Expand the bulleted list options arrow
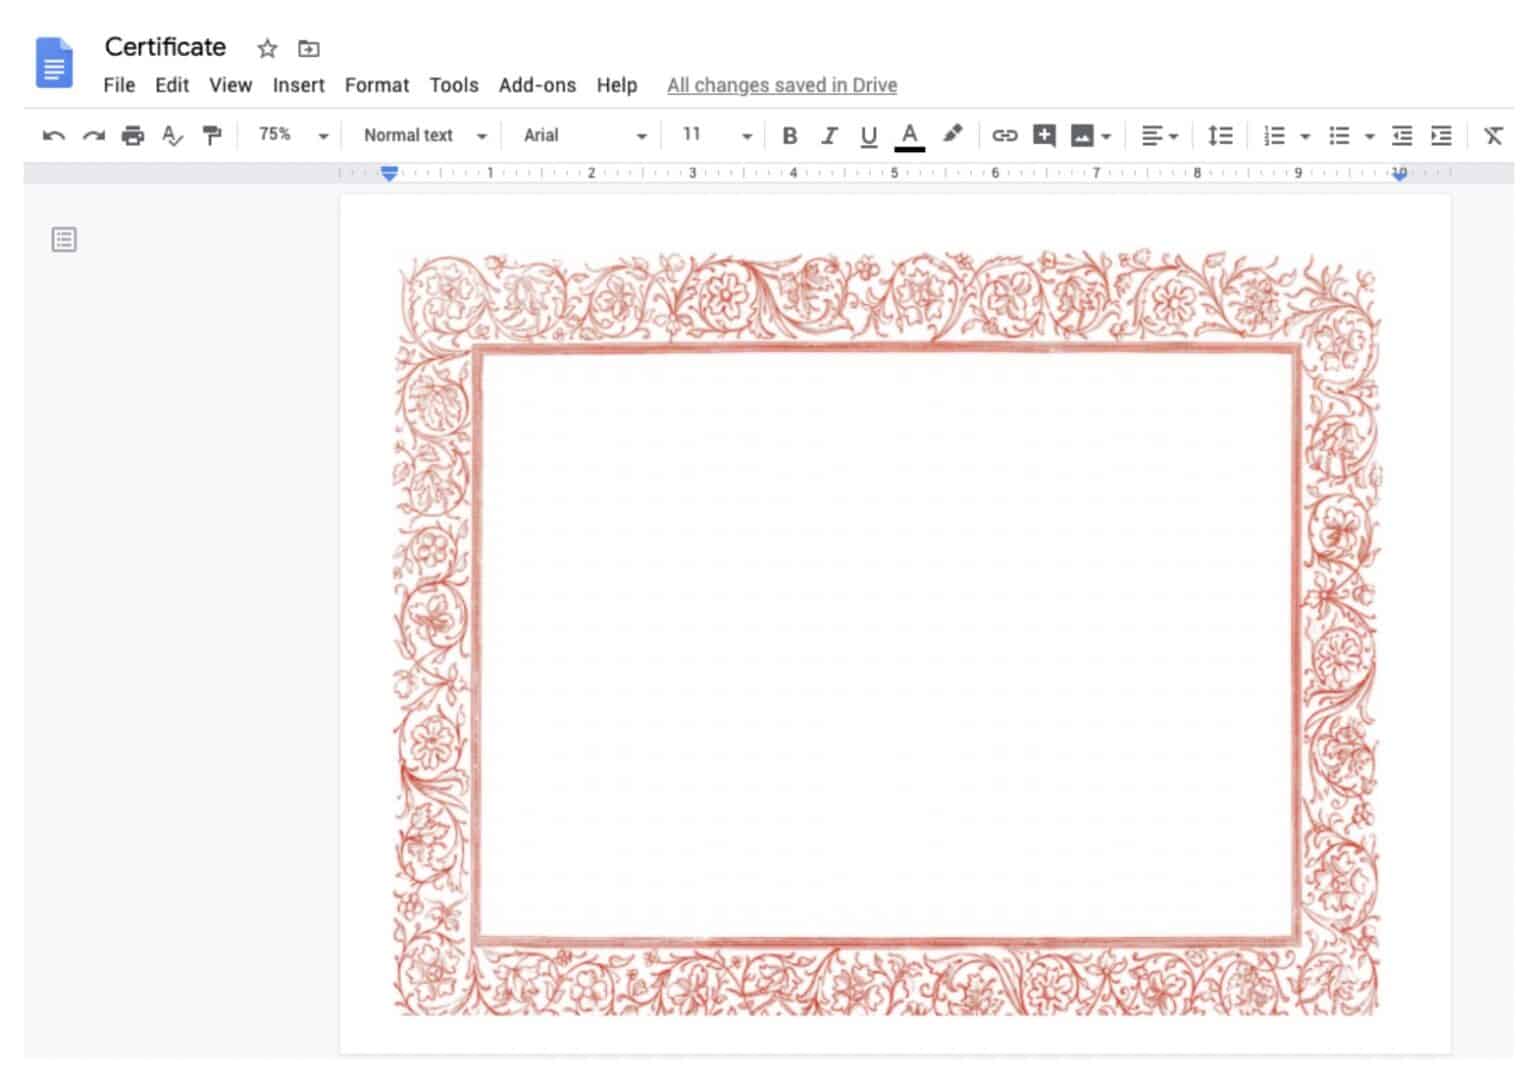The image size is (1536, 1079). 1370,137
